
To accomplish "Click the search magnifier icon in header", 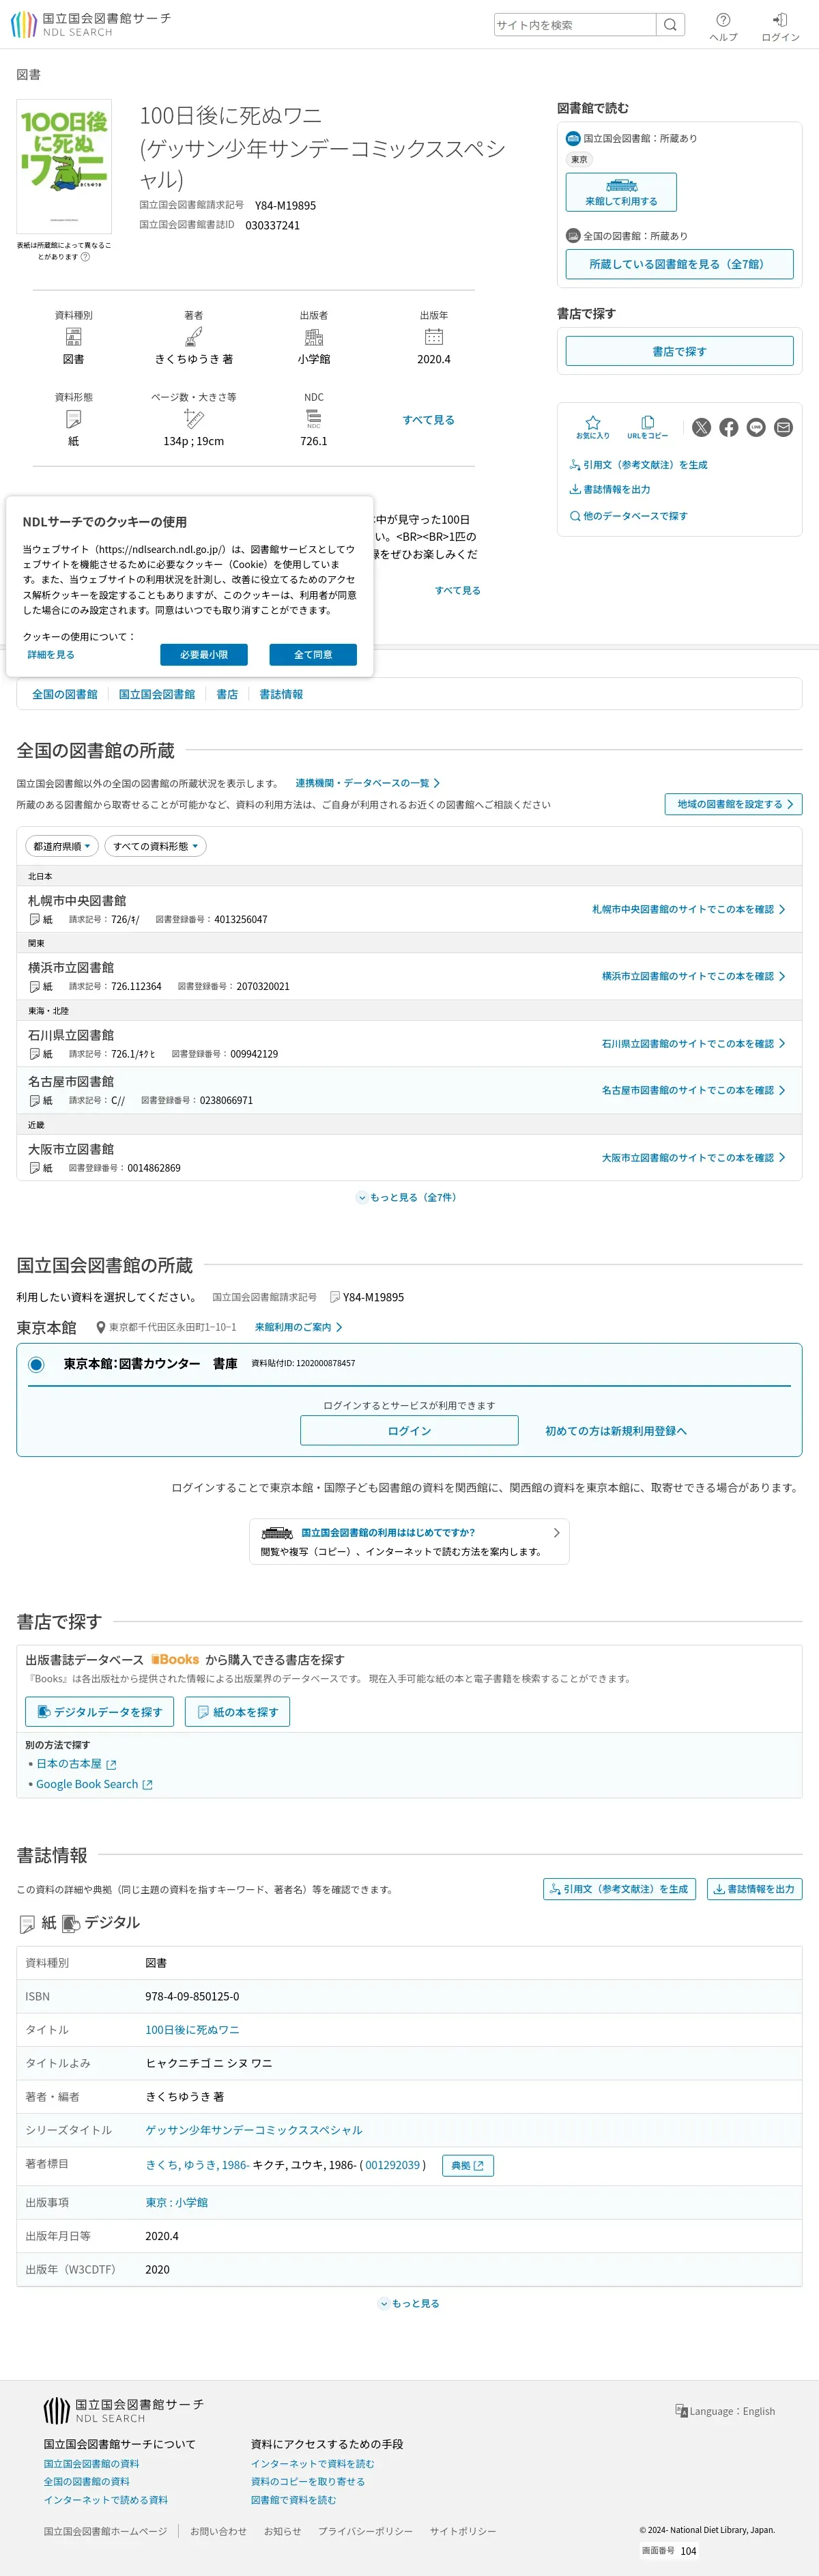I will click(x=670, y=25).
